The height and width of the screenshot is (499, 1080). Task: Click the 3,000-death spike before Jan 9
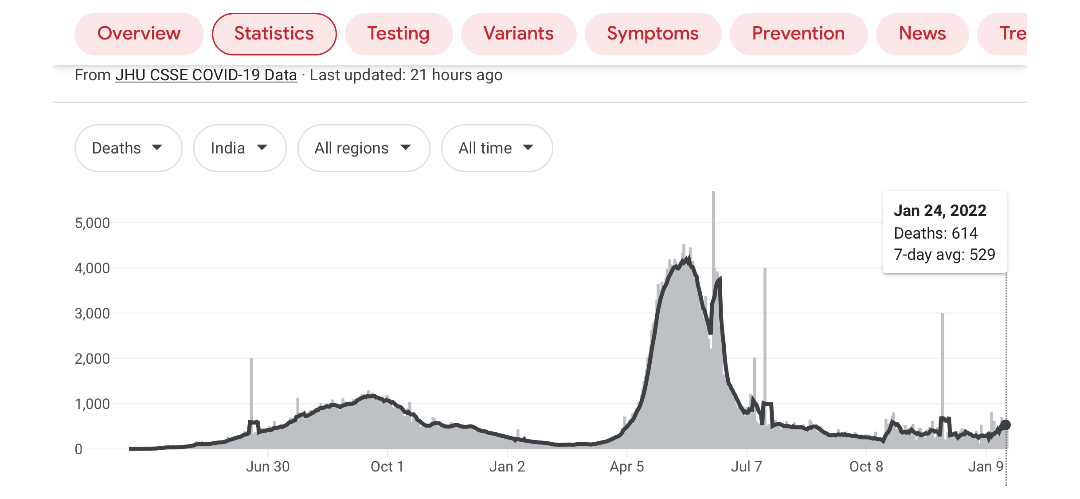[941, 325]
